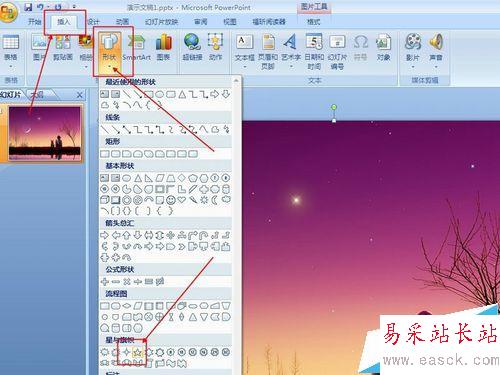Save the presentation from quick access toolbar

point(28,7)
